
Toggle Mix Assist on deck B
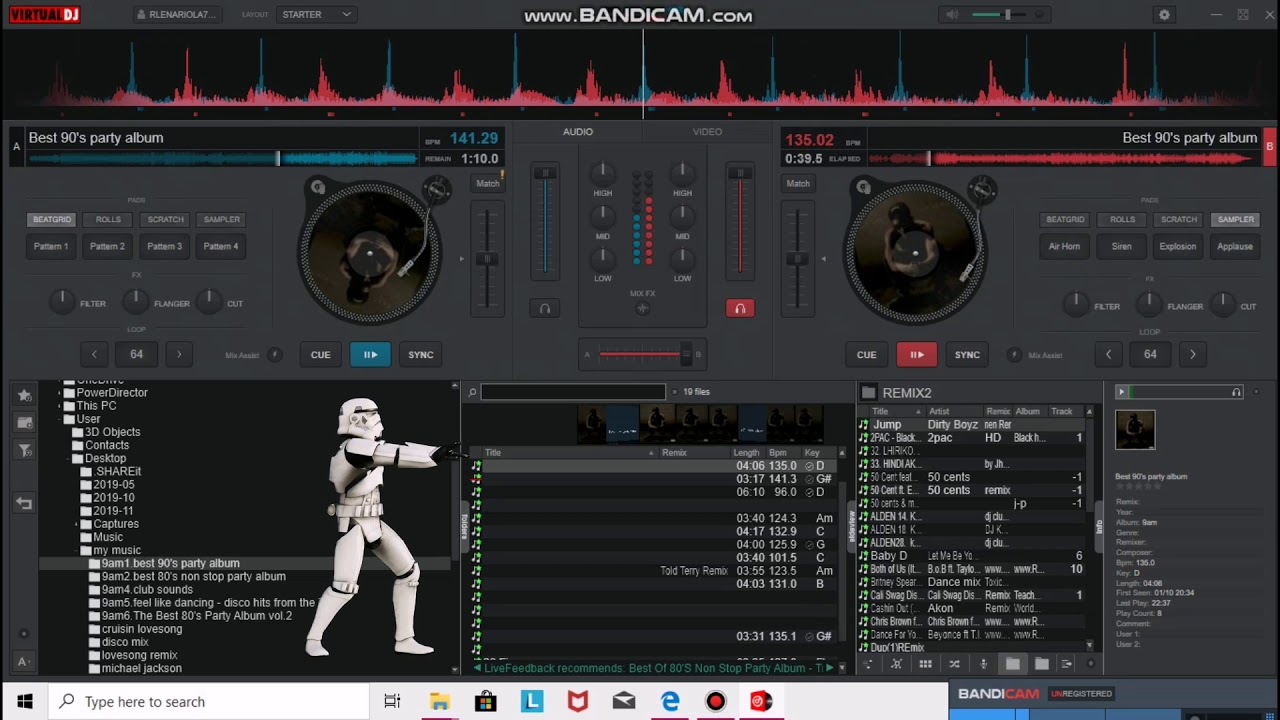(x=1015, y=355)
